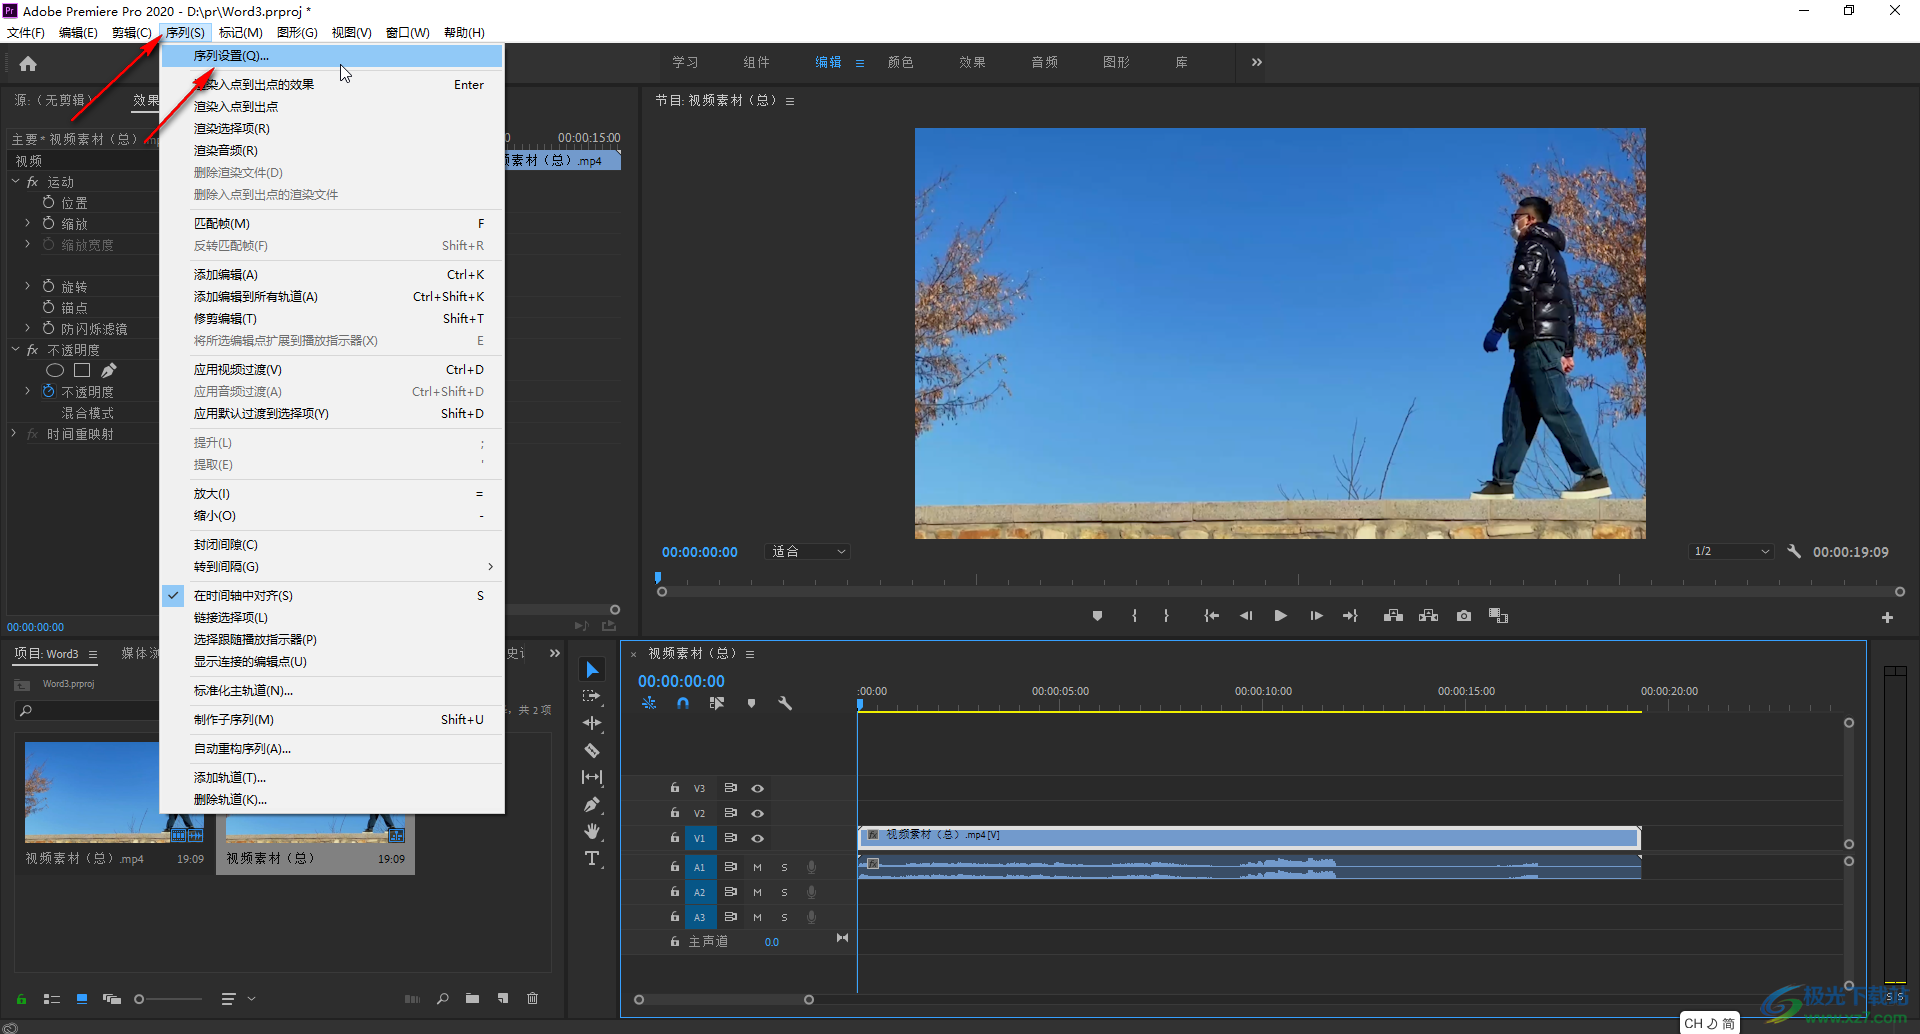Open playback resolution dropdown 1/2
This screenshot has height=1034, width=1920.
[1731, 552]
